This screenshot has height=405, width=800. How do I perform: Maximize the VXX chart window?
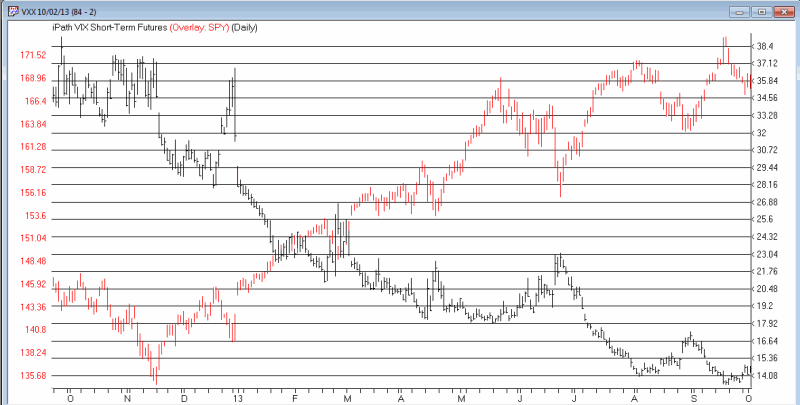point(762,11)
